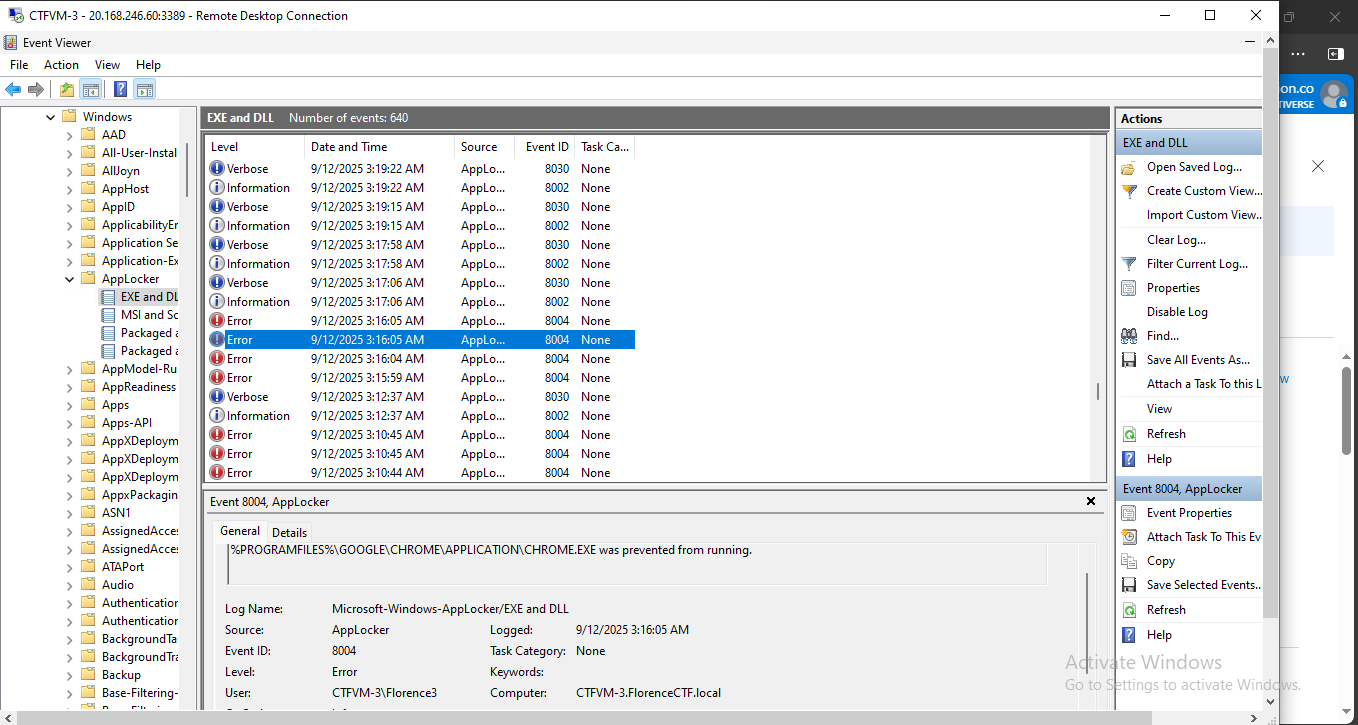Click the upper Help icon in Actions pane
The height and width of the screenshot is (725, 1358).
[x=1129, y=459]
